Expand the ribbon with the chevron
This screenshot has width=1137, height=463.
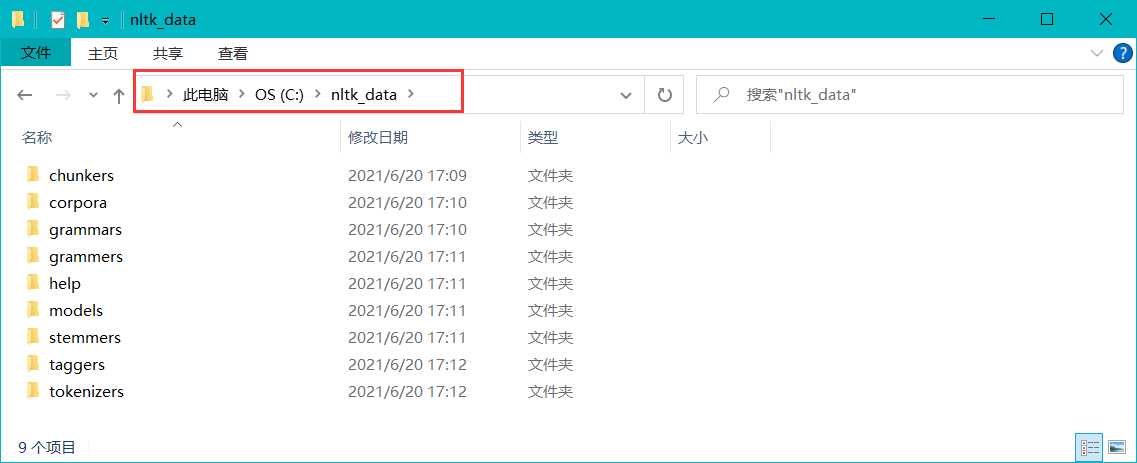tap(1096, 53)
